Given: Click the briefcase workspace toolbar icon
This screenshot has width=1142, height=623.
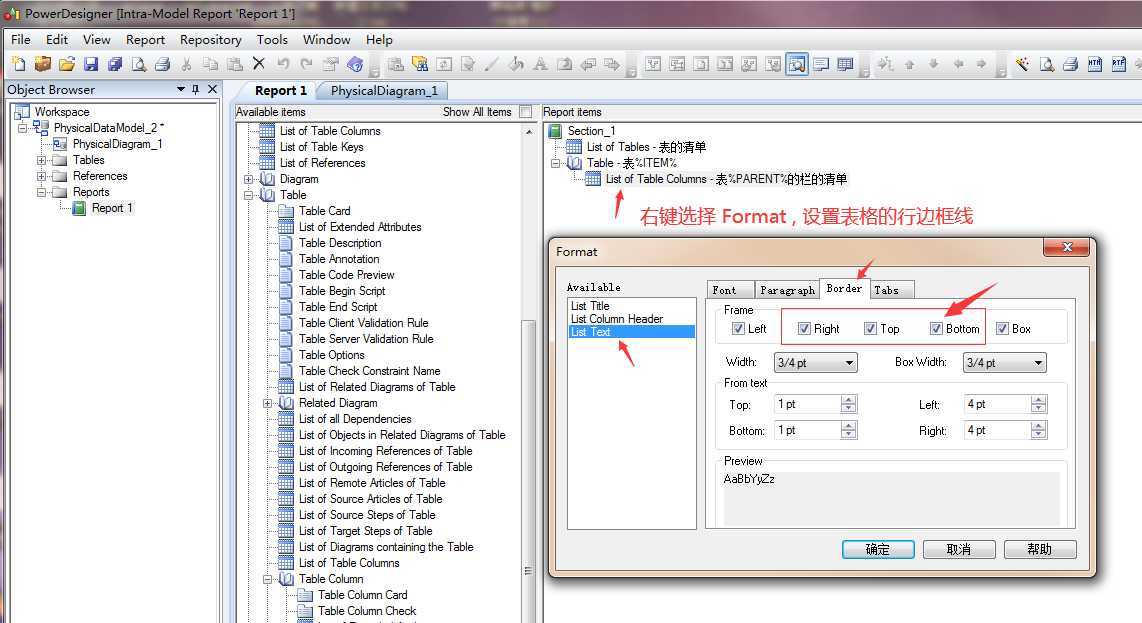Looking at the screenshot, I should click(42, 64).
